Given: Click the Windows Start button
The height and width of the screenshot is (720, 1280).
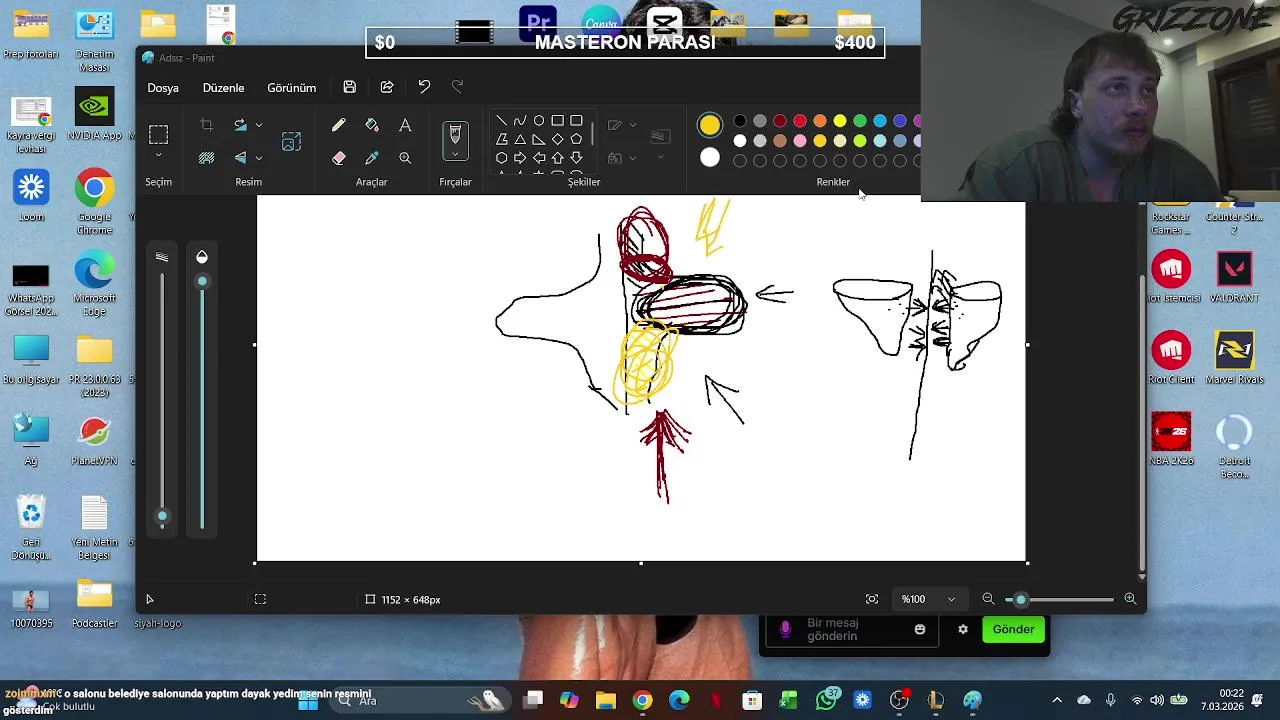Looking at the screenshot, I should 308,700.
